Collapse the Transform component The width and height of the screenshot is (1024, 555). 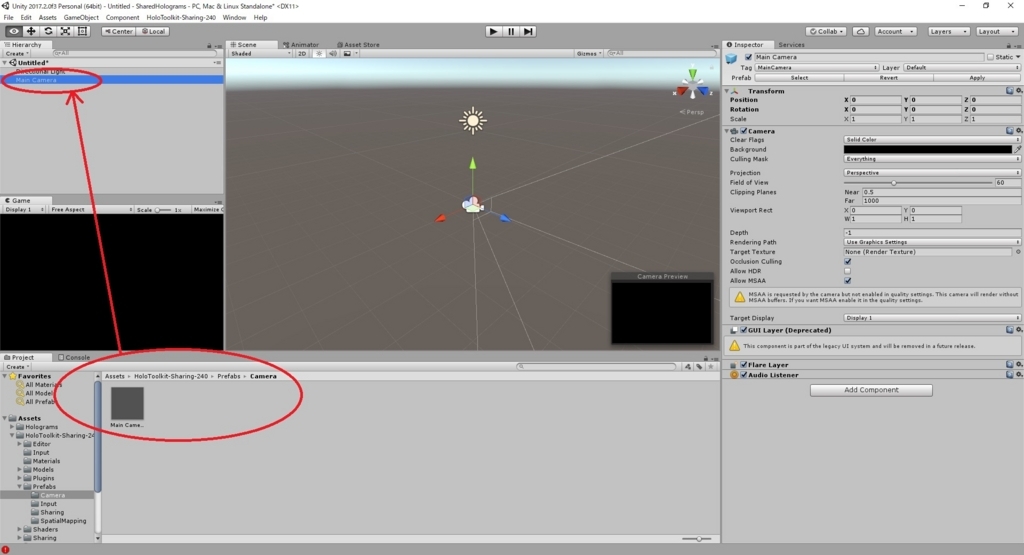pyautogui.click(x=727, y=91)
